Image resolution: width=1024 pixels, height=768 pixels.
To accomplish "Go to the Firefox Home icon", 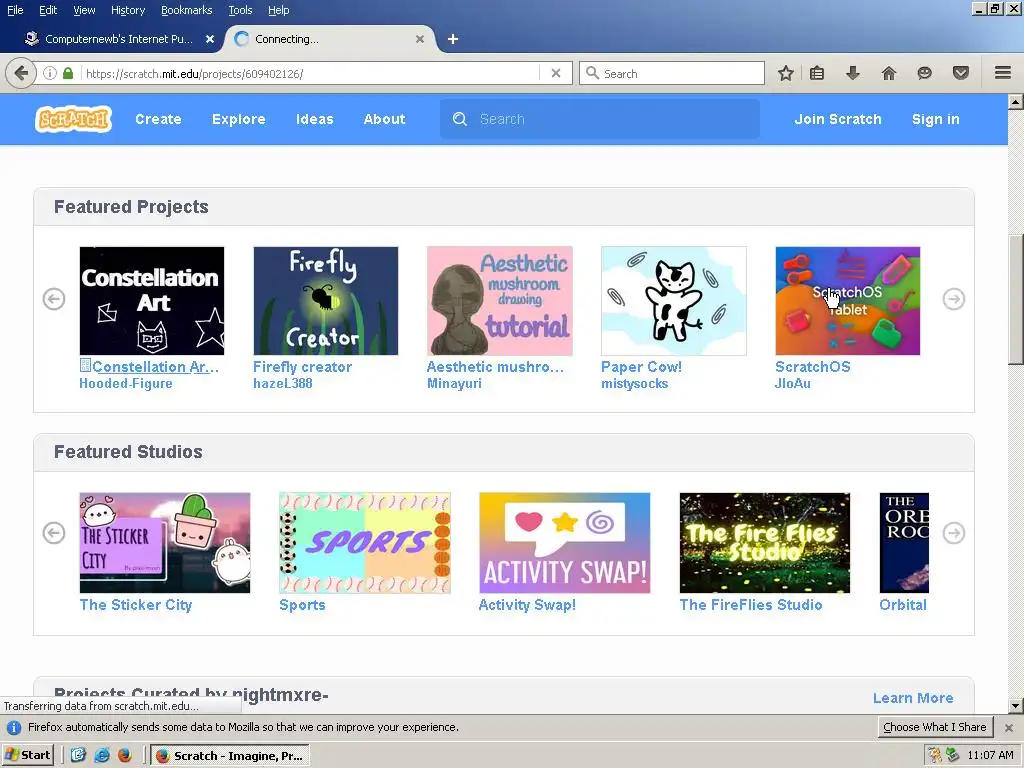I will pyautogui.click(x=889, y=73).
